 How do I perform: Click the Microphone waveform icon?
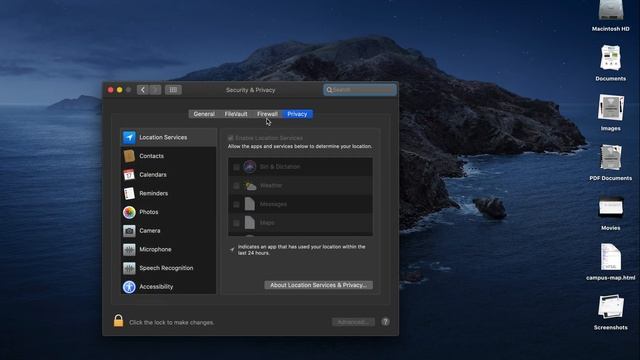coord(129,249)
